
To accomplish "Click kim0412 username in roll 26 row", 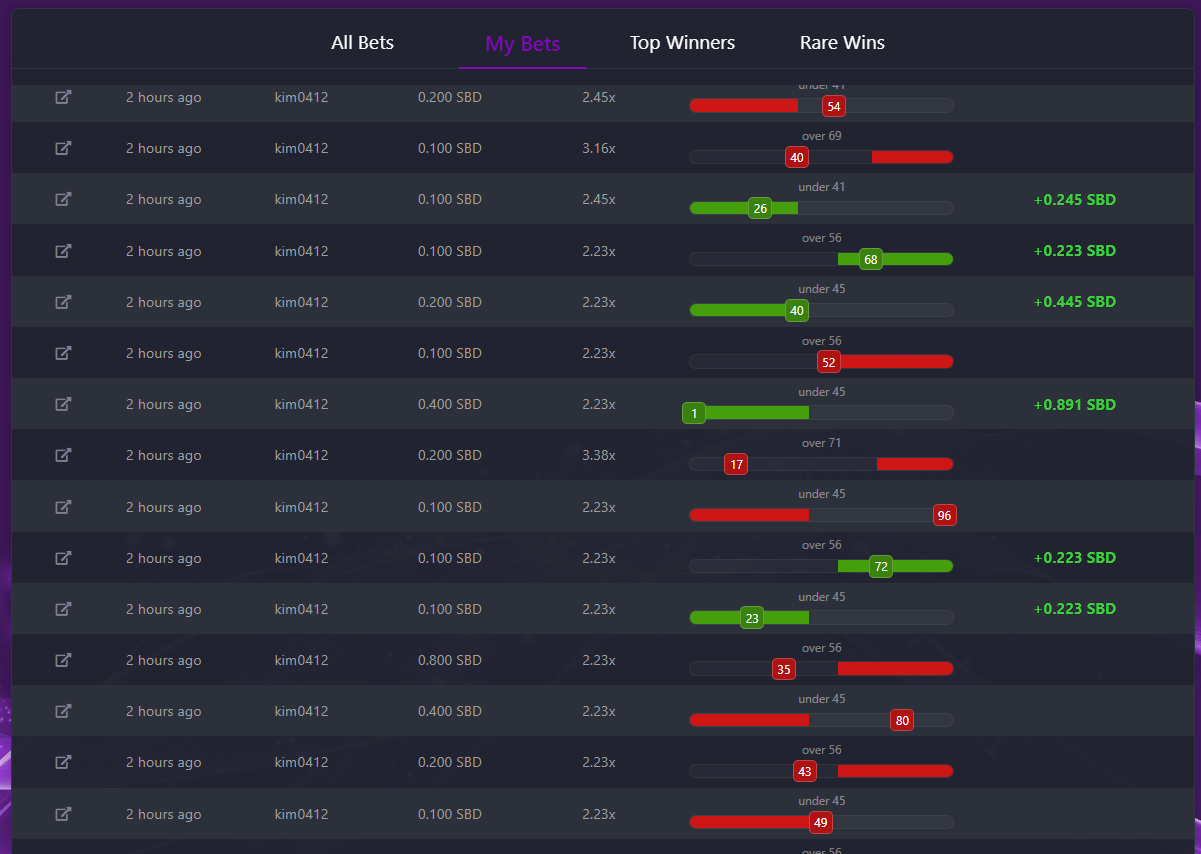I will tap(301, 199).
